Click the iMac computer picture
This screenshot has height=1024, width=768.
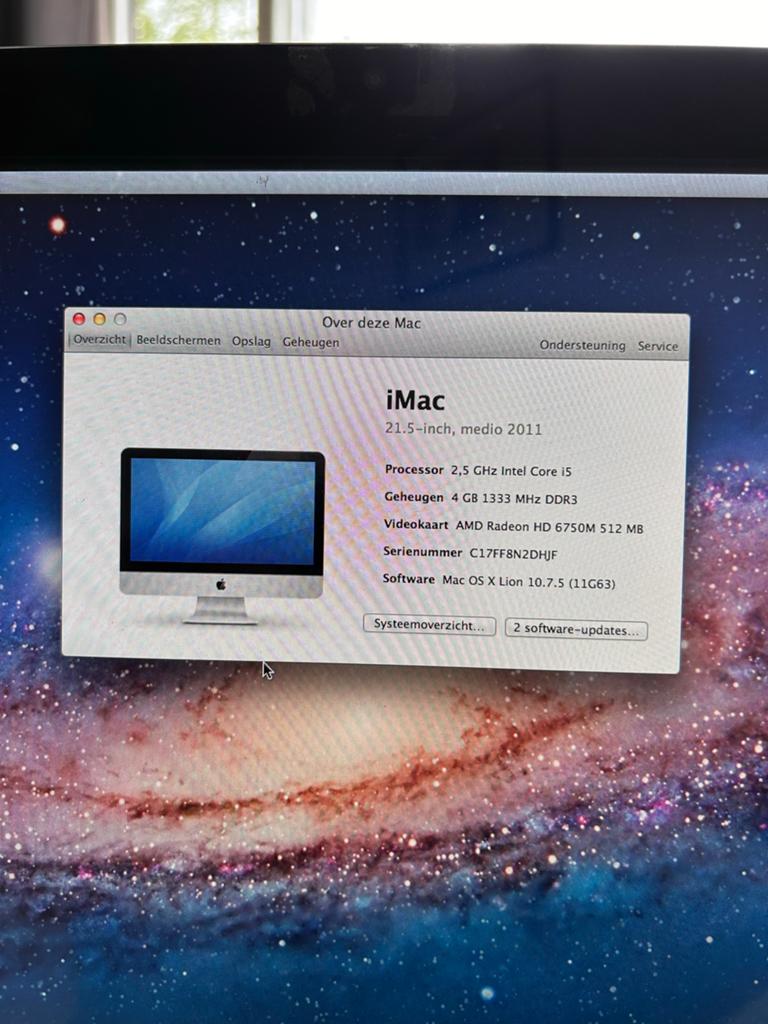tap(221, 536)
